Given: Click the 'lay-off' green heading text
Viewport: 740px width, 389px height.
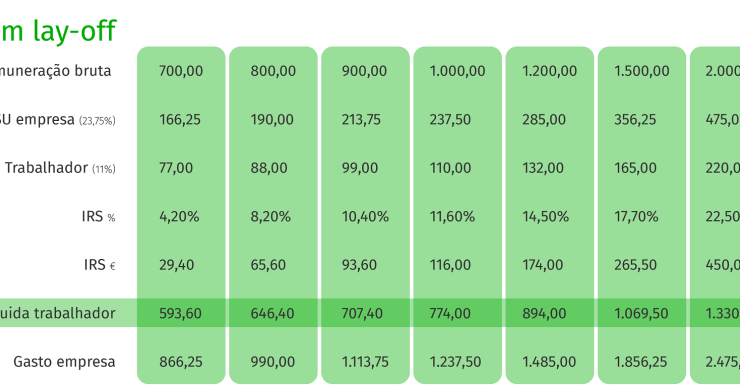Looking at the screenshot, I should coord(74,31).
